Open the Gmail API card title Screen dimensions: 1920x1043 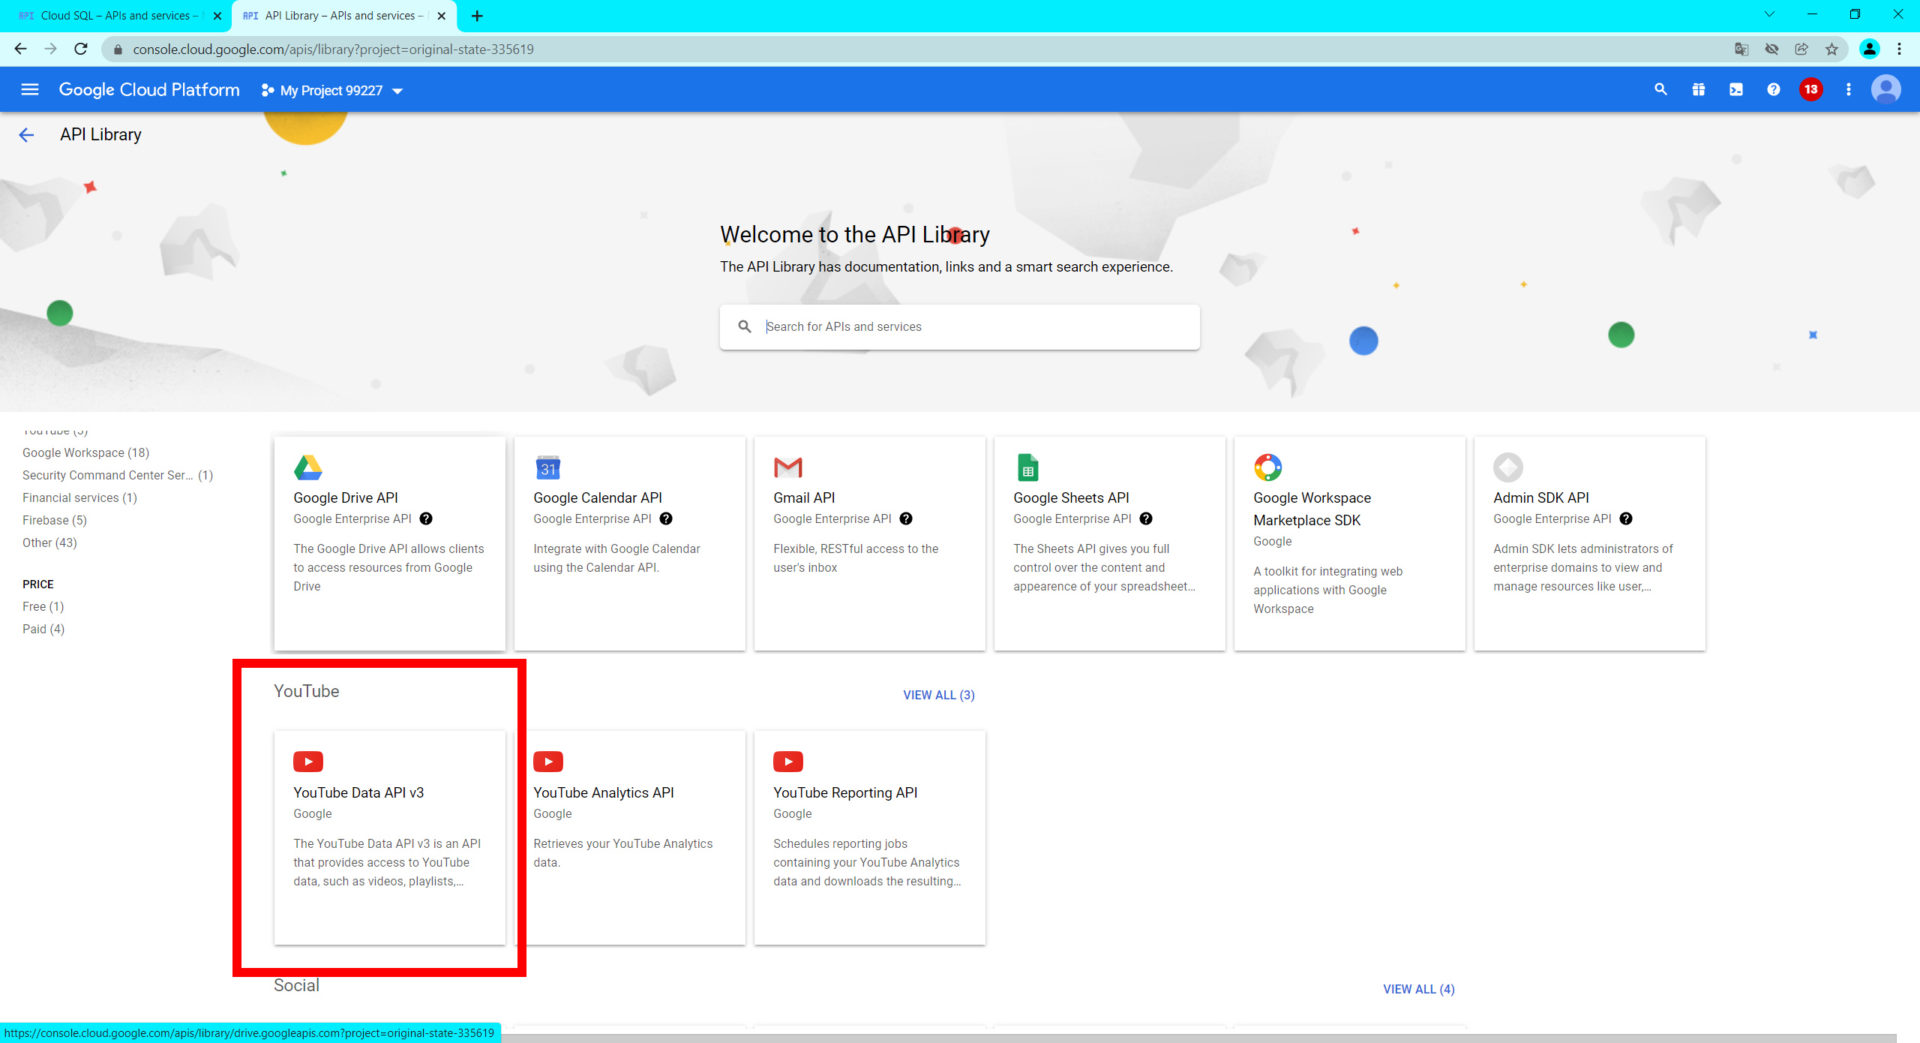pos(804,498)
